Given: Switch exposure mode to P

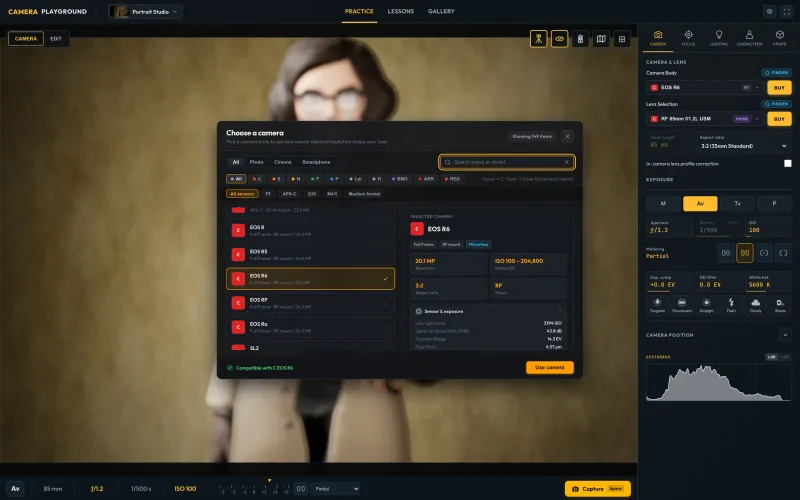Looking at the screenshot, I should click(774, 204).
